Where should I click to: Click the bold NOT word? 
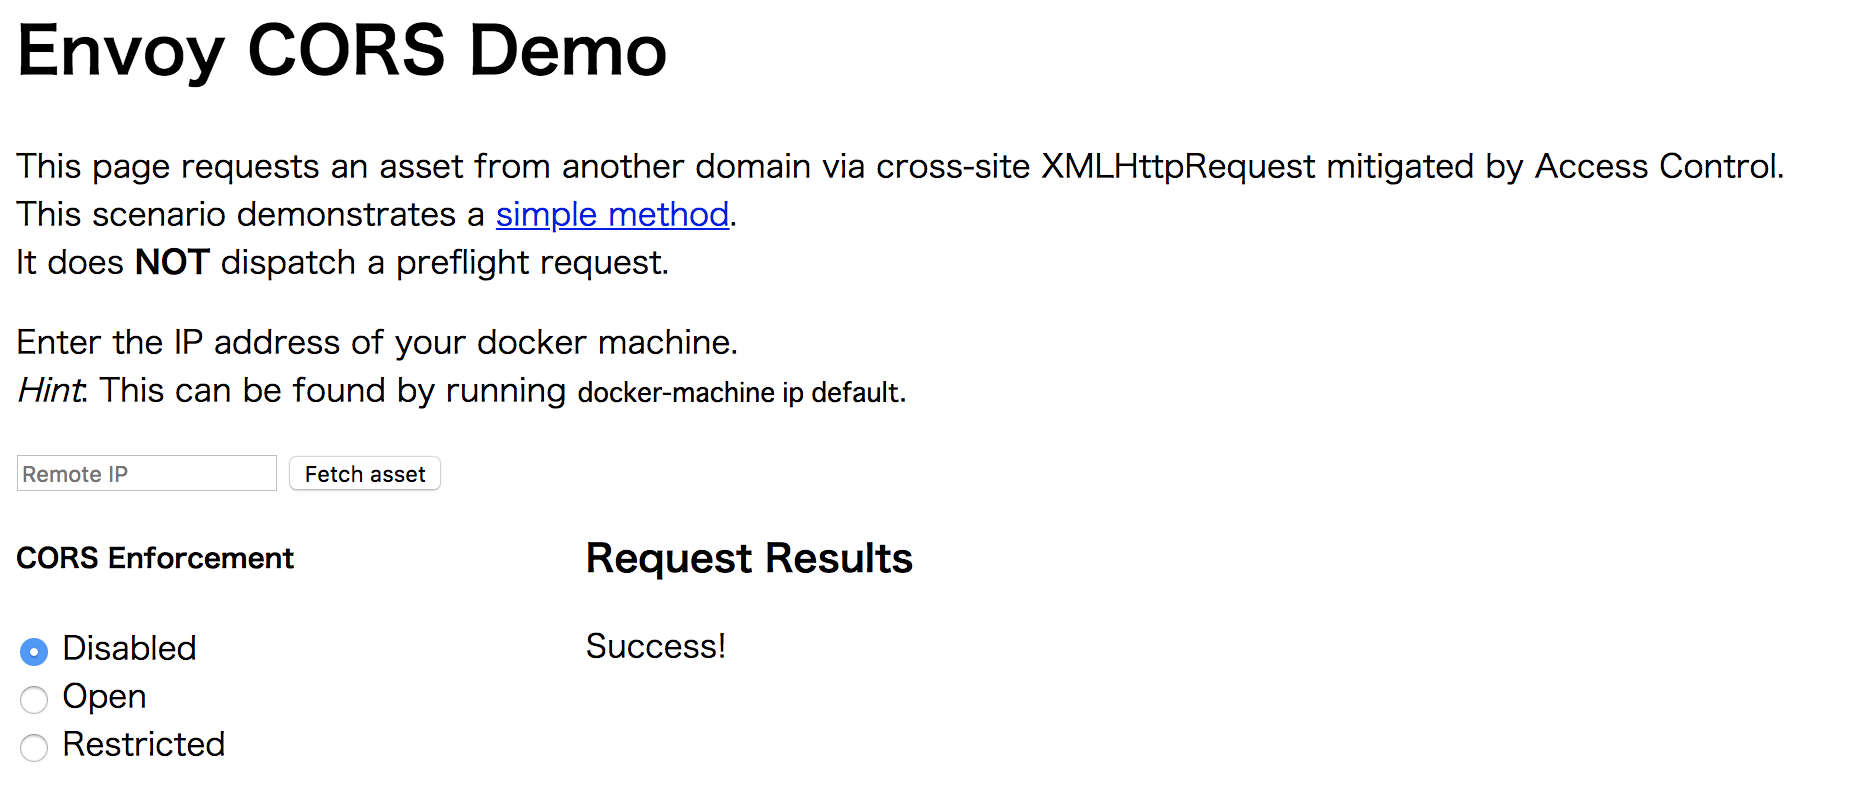tap(172, 262)
